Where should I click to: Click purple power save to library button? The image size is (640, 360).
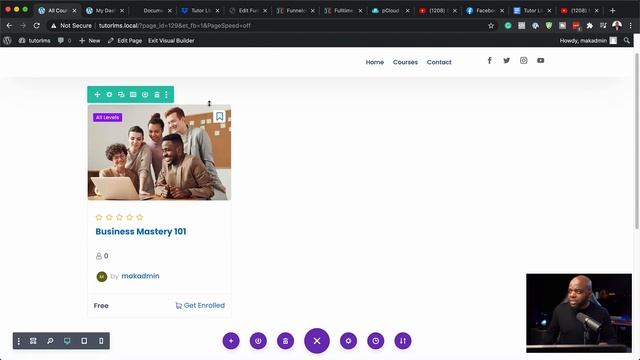tap(258, 341)
